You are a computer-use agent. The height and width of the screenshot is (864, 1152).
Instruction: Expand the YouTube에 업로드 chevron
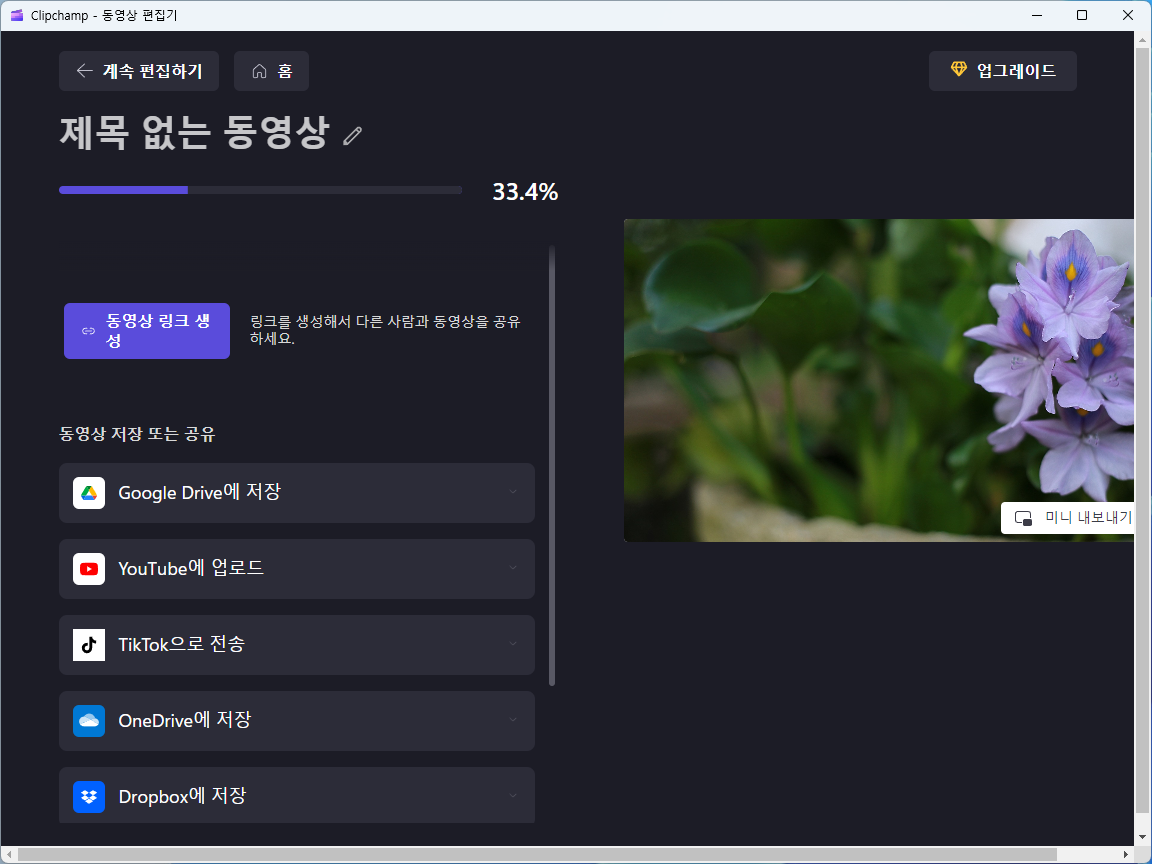click(513, 567)
